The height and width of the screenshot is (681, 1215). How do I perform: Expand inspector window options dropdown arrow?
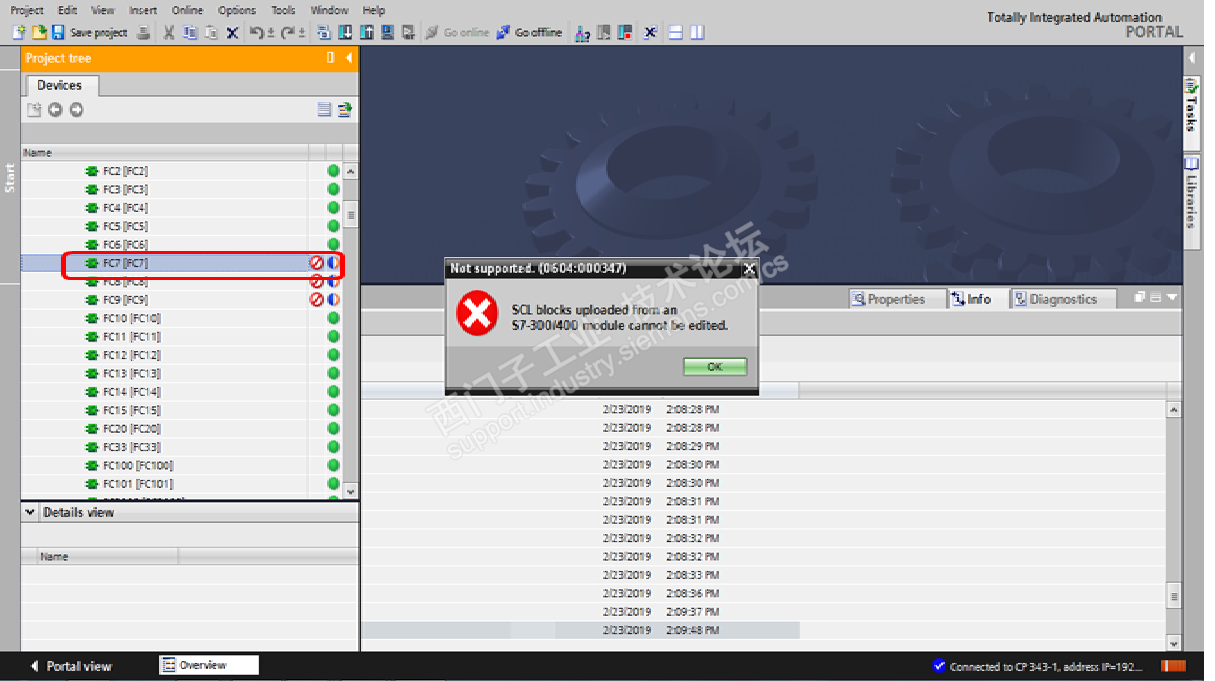click(x=1172, y=298)
